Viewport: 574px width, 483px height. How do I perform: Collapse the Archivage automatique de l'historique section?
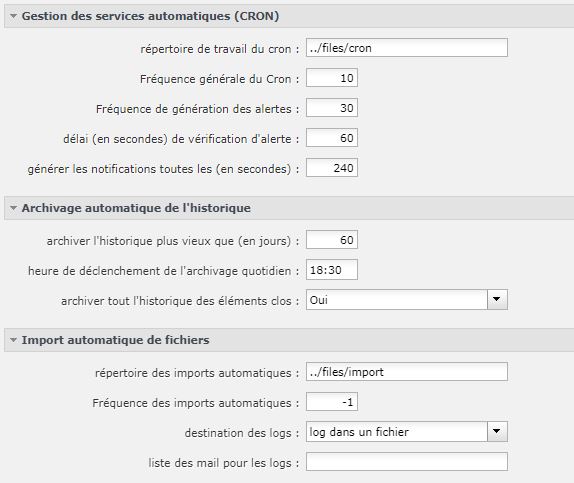point(14,208)
